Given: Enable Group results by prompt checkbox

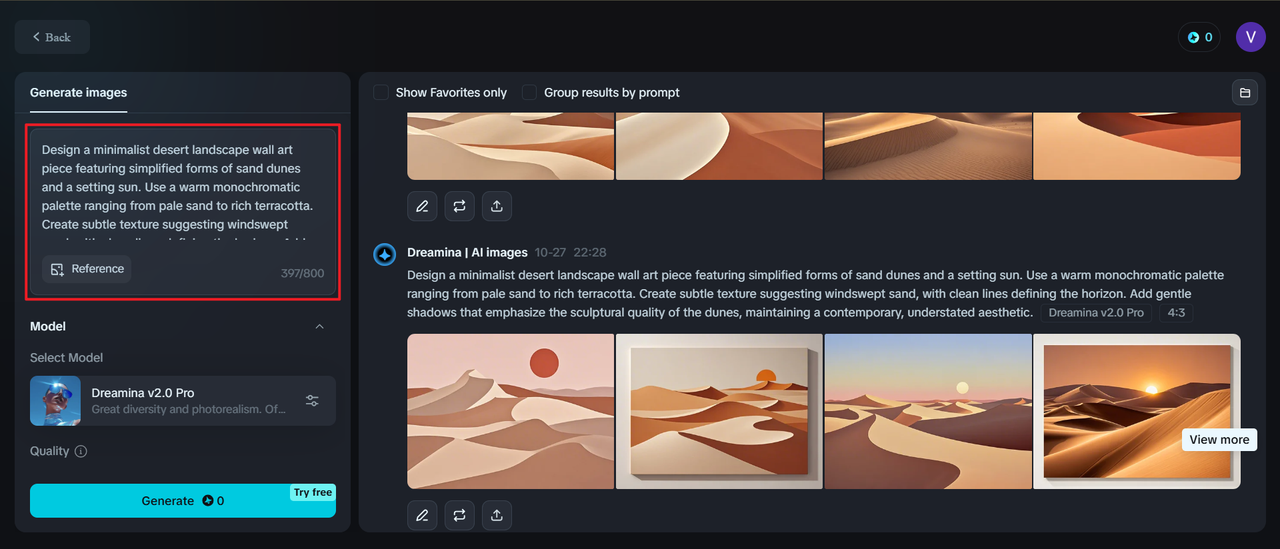Looking at the screenshot, I should (529, 92).
